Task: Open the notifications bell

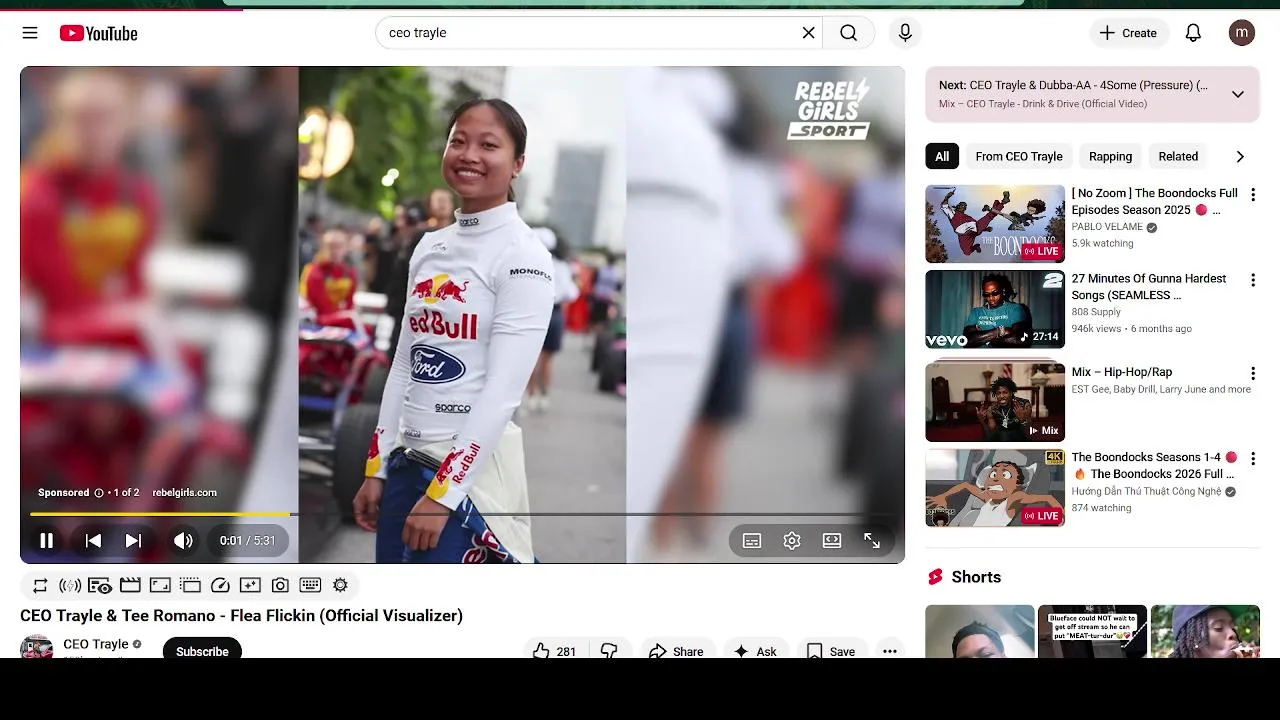Action: (x=1193, y=33)
